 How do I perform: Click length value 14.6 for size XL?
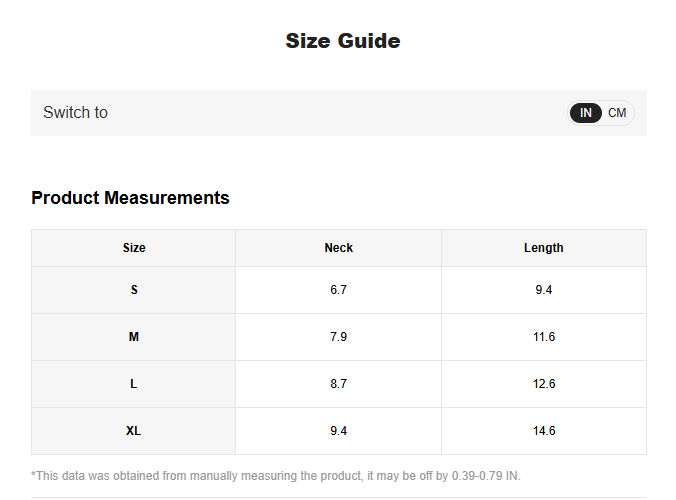pos(543,431)
